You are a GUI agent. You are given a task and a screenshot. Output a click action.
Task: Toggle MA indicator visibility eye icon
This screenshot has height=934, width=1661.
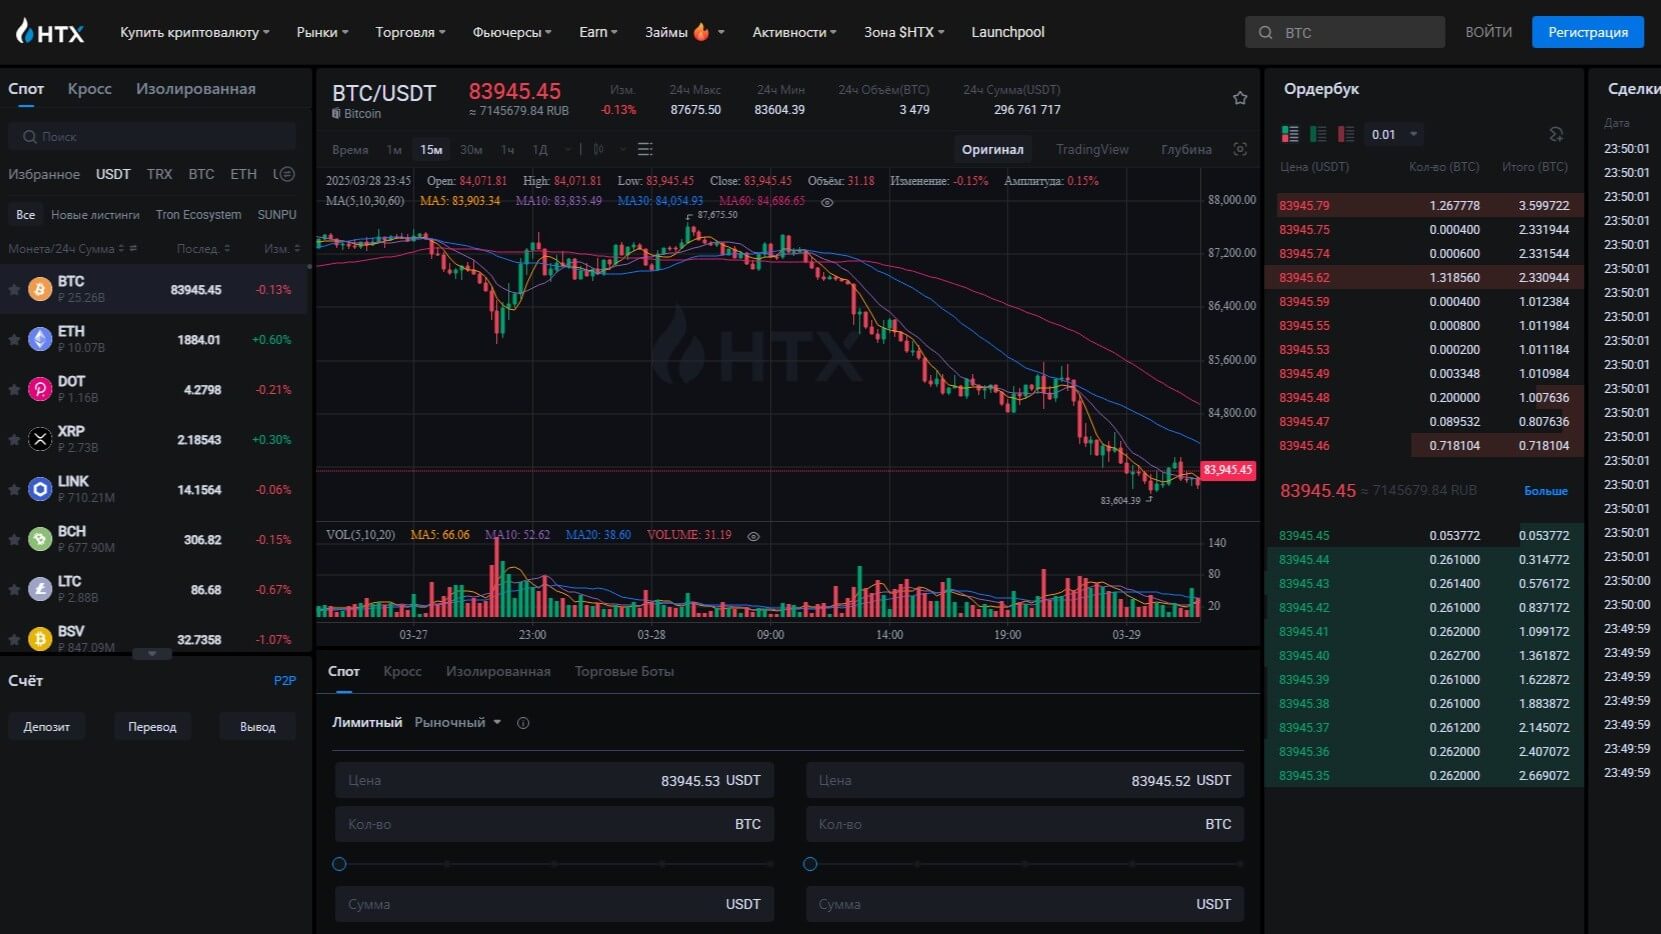[x=827, y=202]
